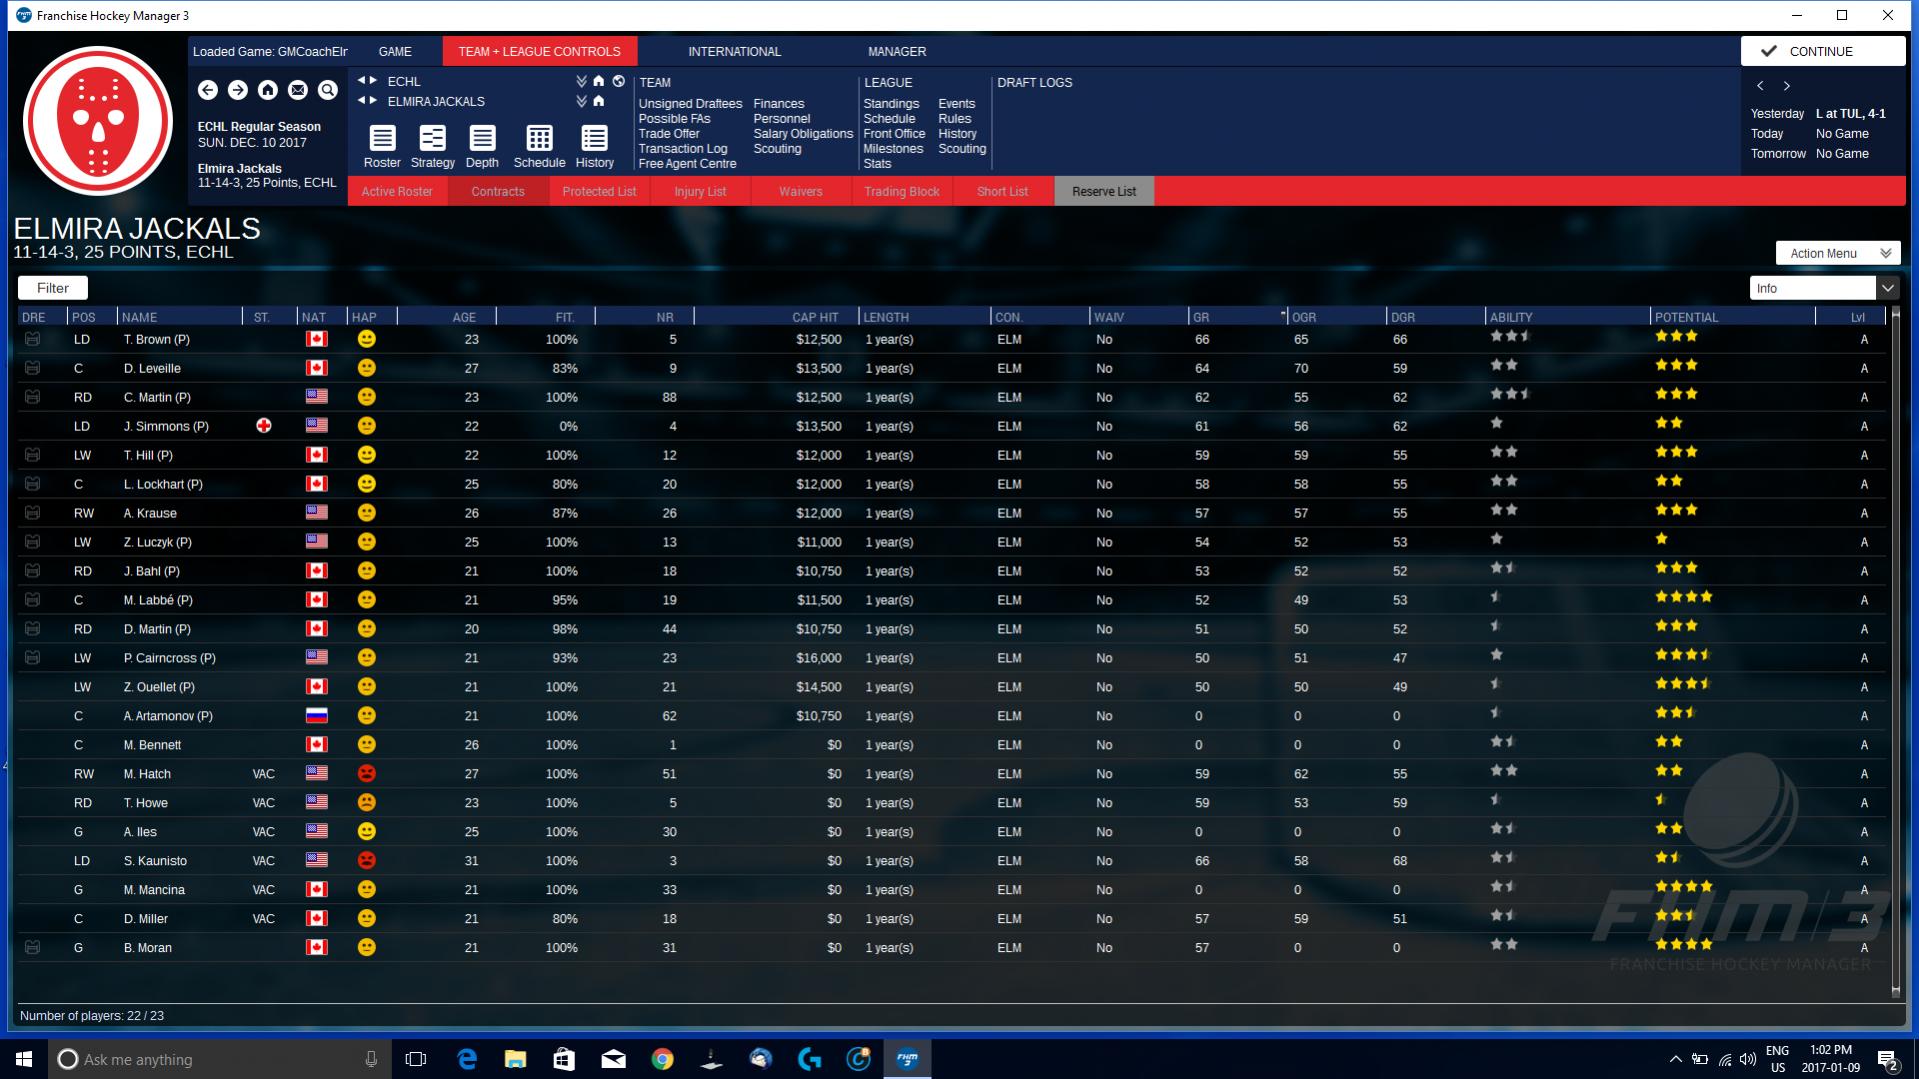This screenshot has height=1079, width=1919.
Task: Click the Elmira Jackals mask logo
Action: [x=98, y=121]
